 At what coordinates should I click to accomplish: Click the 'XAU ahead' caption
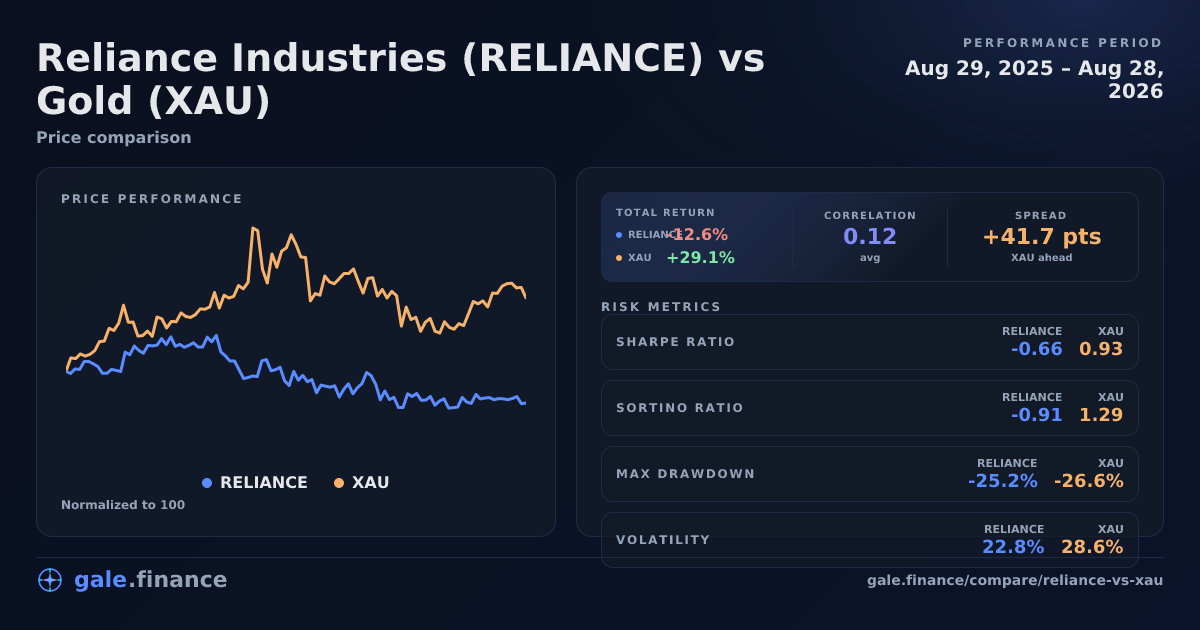click(x=1042, y=258)
